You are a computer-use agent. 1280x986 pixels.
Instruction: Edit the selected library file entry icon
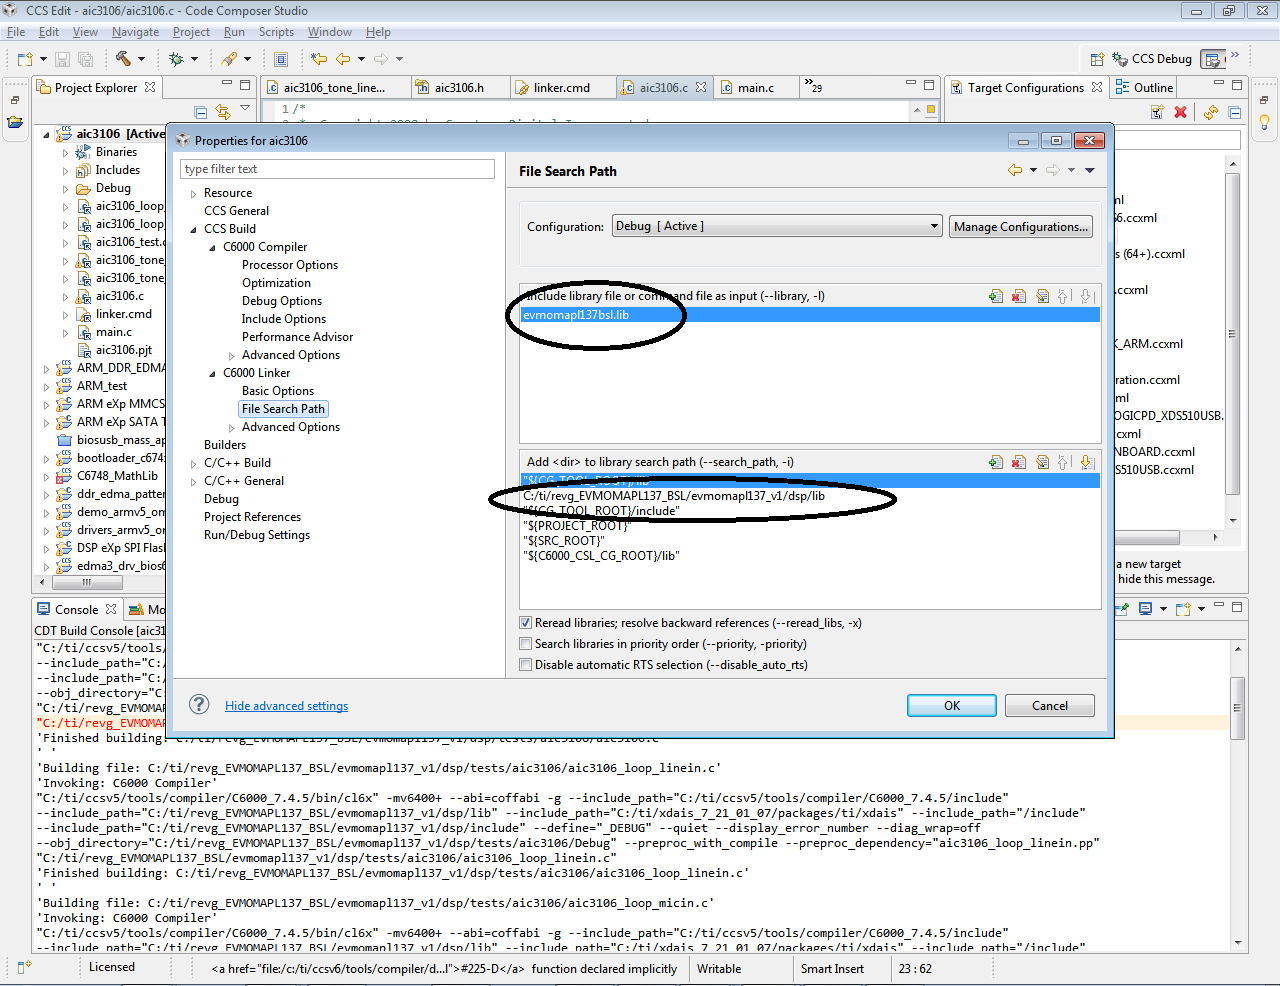(x=1042, y=296)
